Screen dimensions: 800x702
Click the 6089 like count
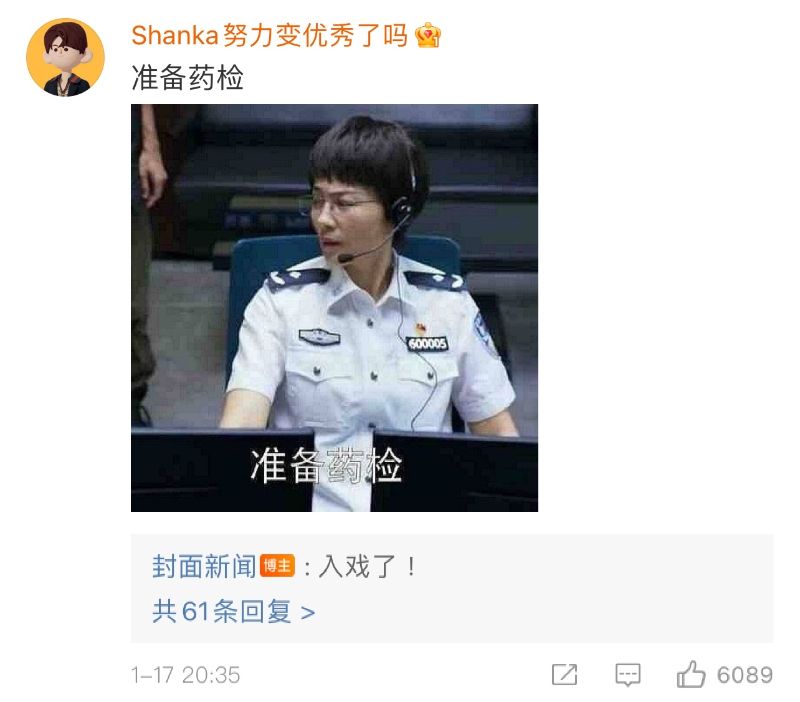(x=744, y=674)
